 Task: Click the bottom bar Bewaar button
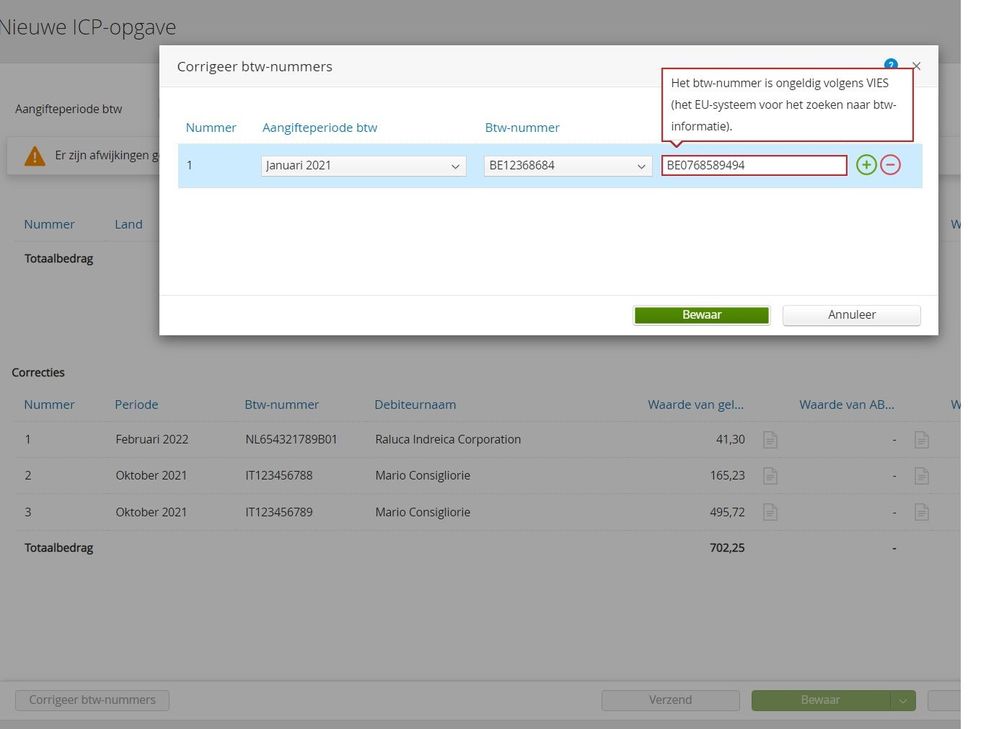(x=821, y=700)
